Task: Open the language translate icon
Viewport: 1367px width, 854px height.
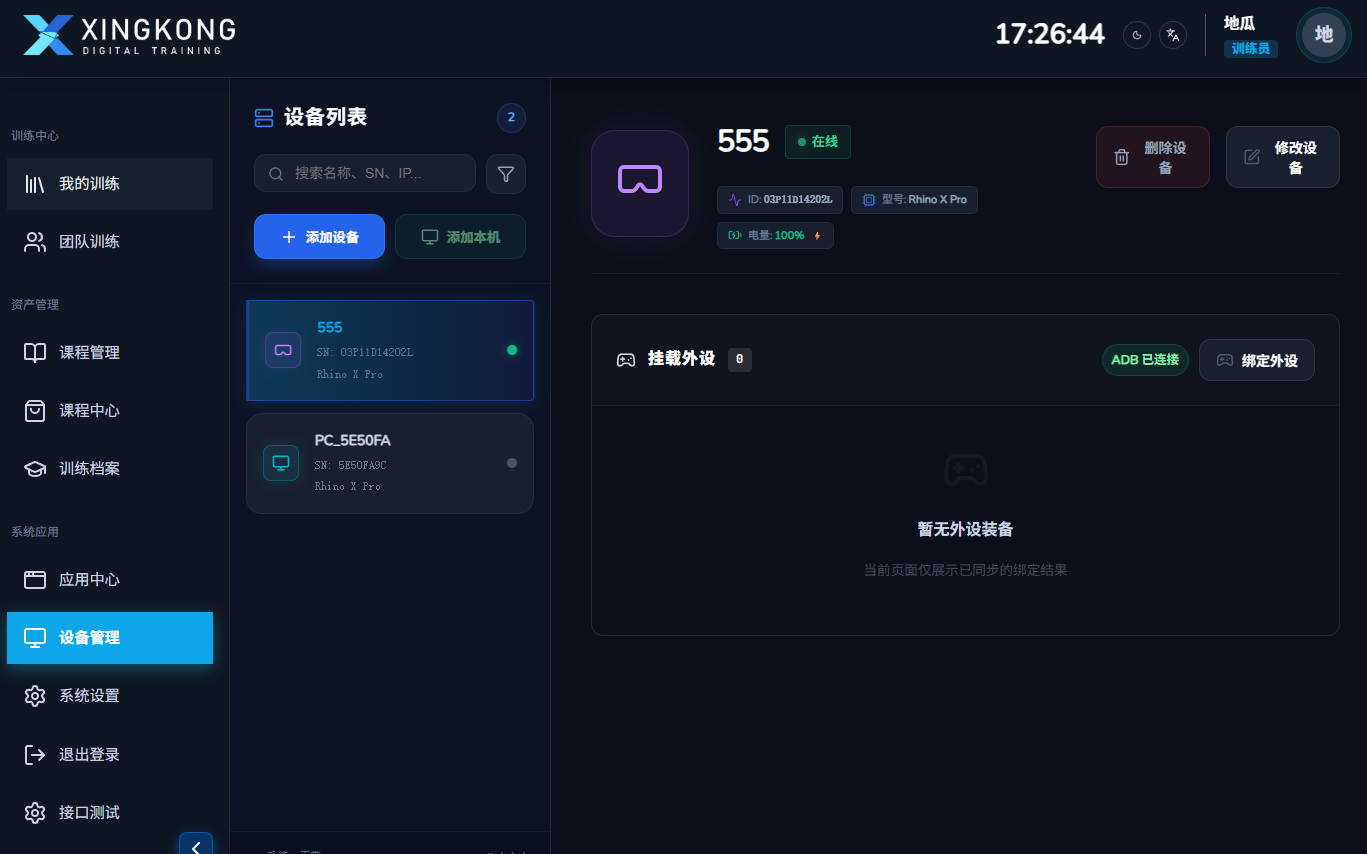Action: coord(1173,35)
